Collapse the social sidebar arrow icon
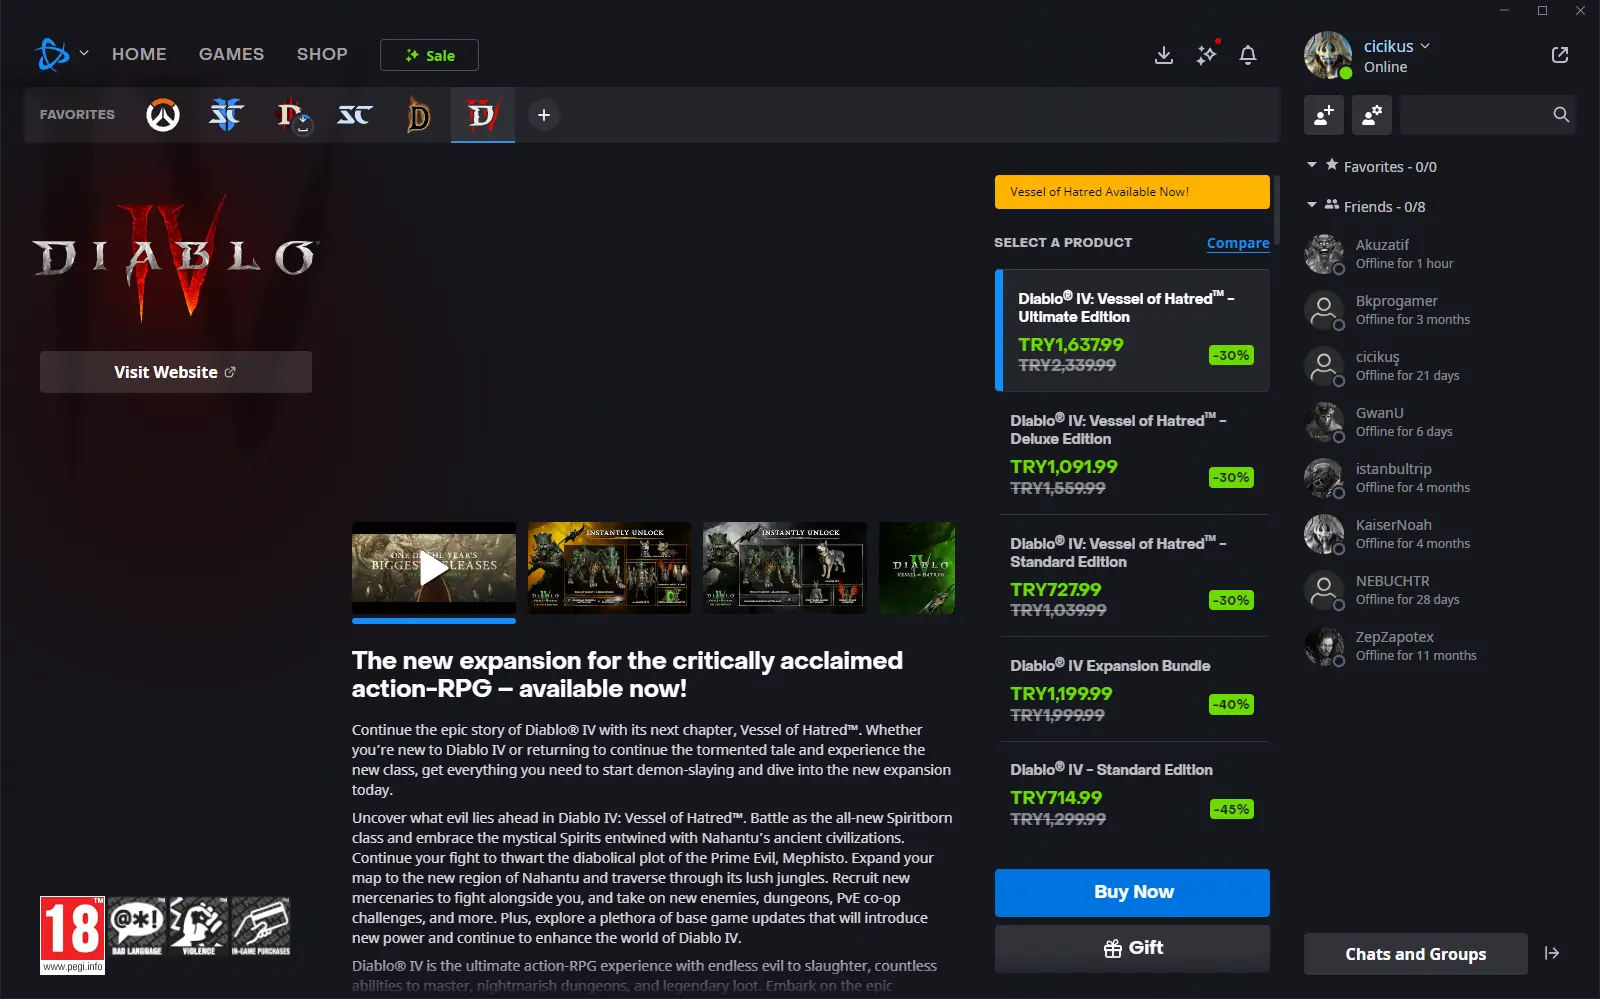 (1552, 953)
